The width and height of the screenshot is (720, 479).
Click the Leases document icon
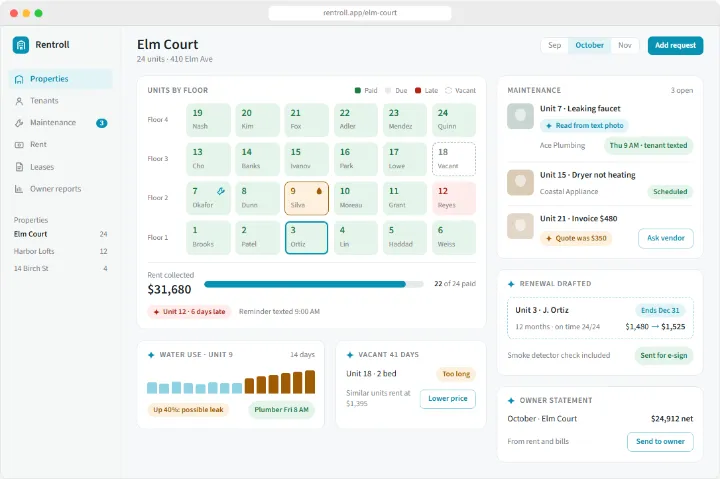click(x=19, y=167)
